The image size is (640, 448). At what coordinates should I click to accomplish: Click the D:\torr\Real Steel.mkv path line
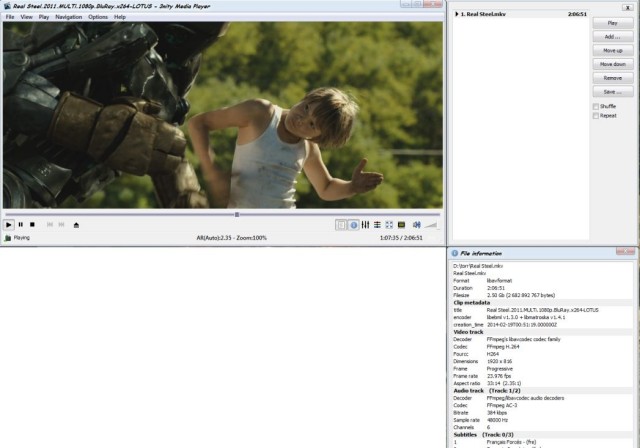tap(478, 266)
